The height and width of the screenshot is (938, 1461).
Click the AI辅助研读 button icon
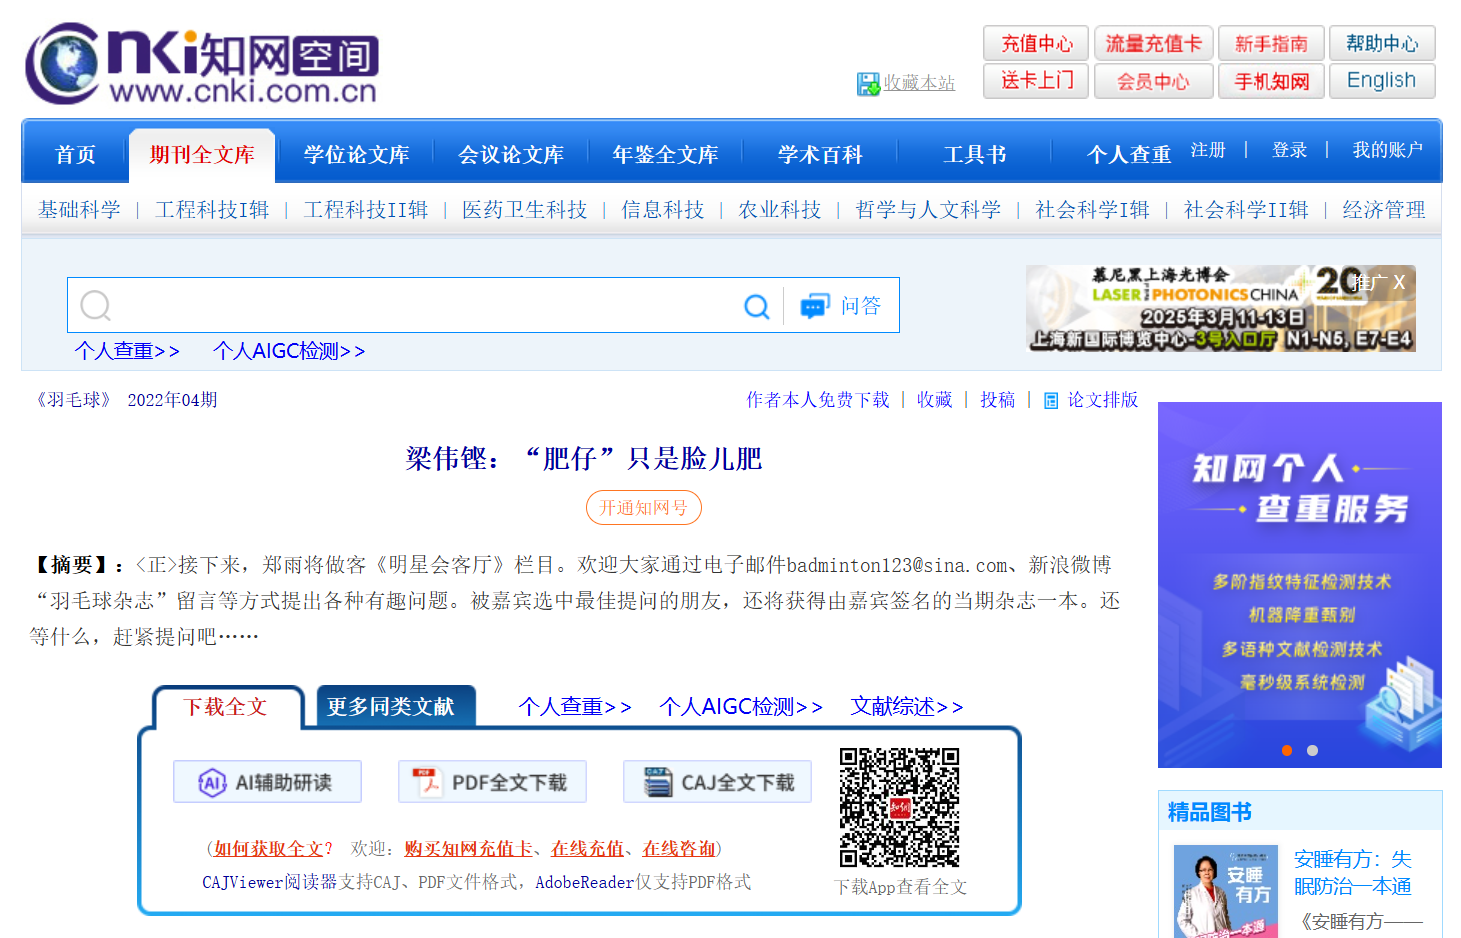[212, 782]
